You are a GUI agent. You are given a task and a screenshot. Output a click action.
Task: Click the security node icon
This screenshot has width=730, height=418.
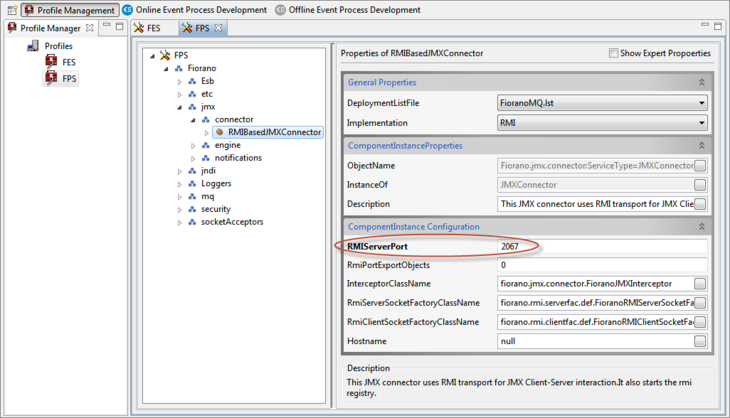click(x=192, y=209)
